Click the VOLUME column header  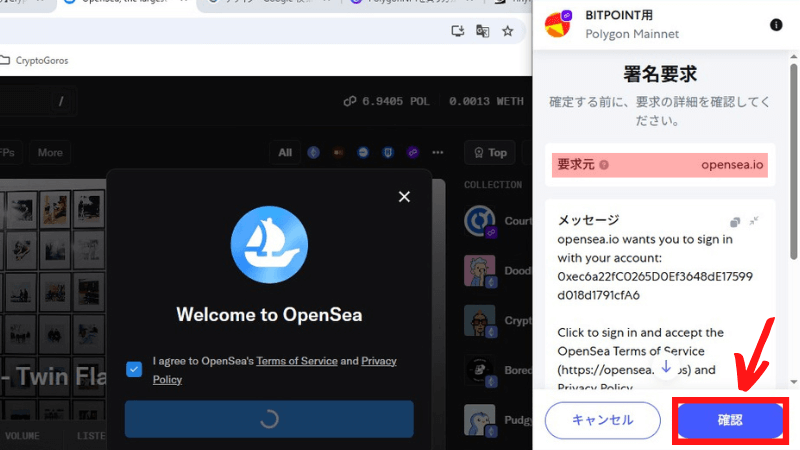tap(22, 436)
